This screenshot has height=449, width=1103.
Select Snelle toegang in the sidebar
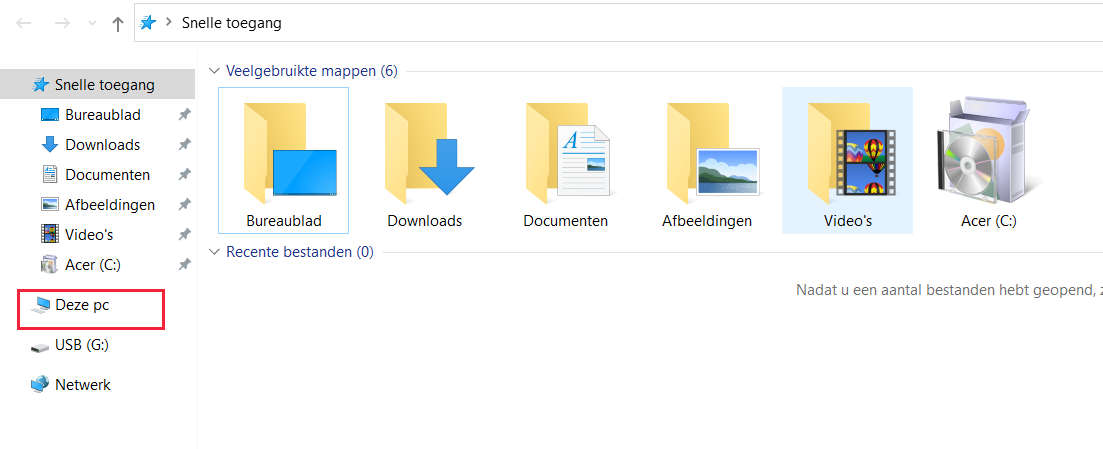coord(97,84)
